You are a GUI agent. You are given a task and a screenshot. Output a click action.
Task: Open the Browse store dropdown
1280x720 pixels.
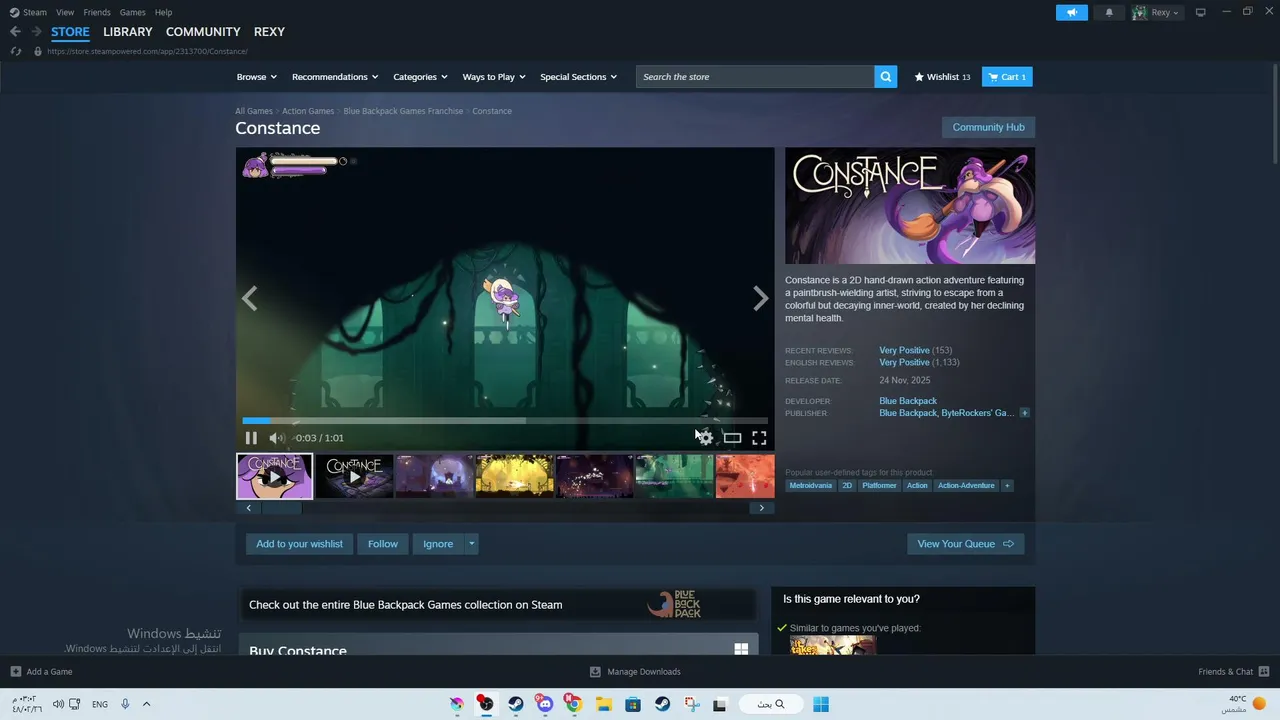pos(256,77)
